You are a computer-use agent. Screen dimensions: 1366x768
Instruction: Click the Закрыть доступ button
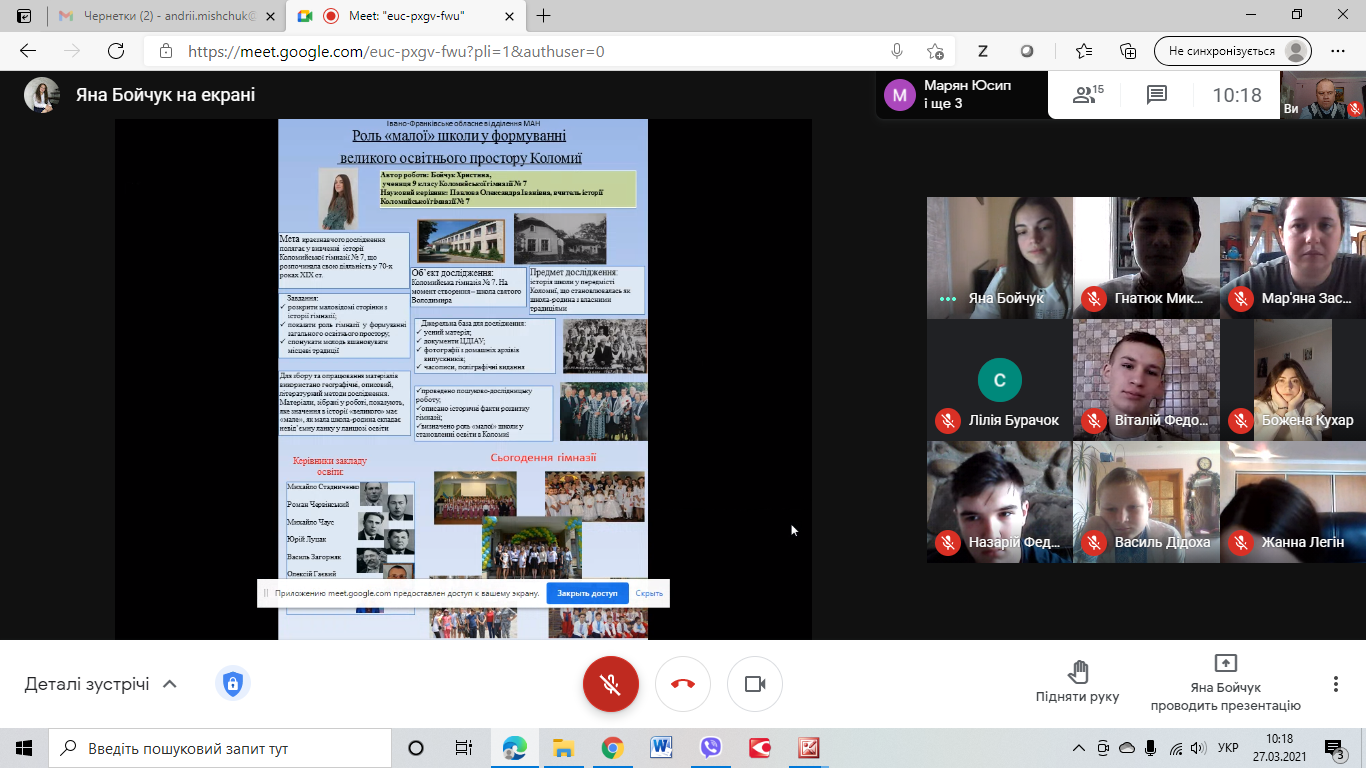pos(587,593)
